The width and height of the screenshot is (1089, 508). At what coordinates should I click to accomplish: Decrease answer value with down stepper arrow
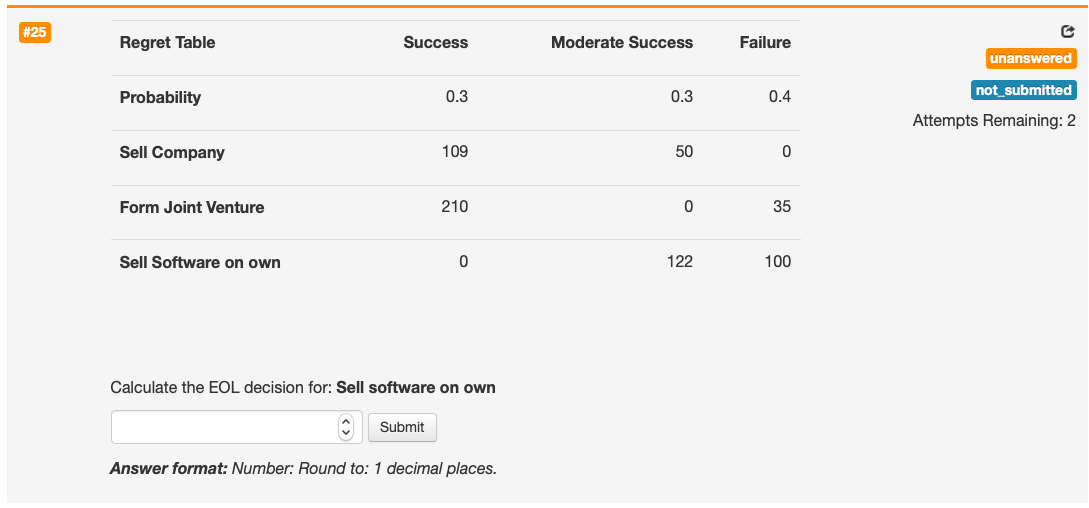tap(346, 433)
